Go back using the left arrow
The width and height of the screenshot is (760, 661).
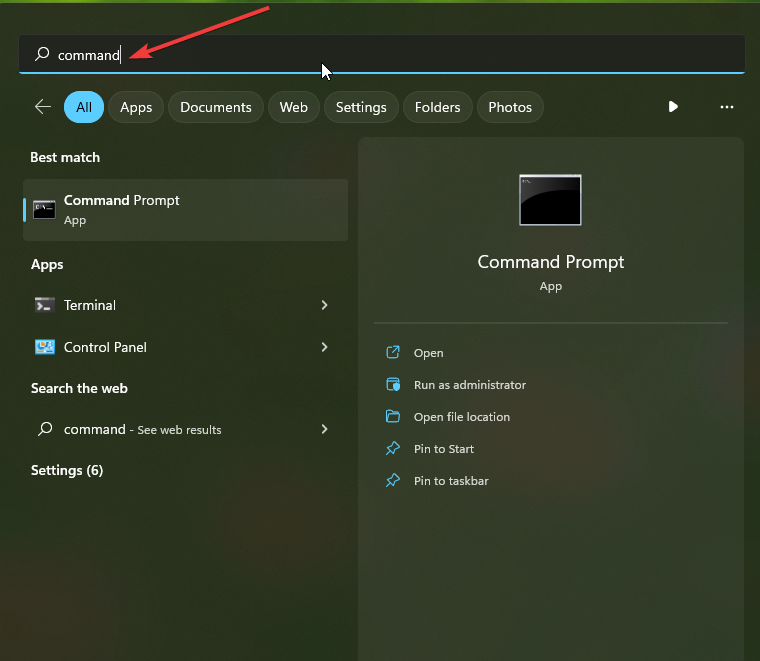43,107
